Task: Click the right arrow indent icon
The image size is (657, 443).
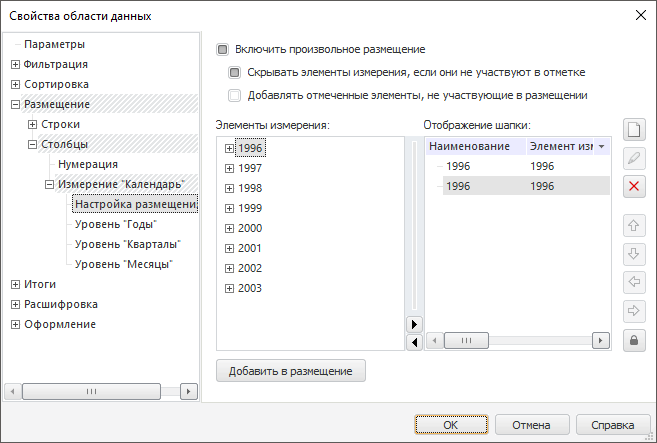Action: [633, 310]
